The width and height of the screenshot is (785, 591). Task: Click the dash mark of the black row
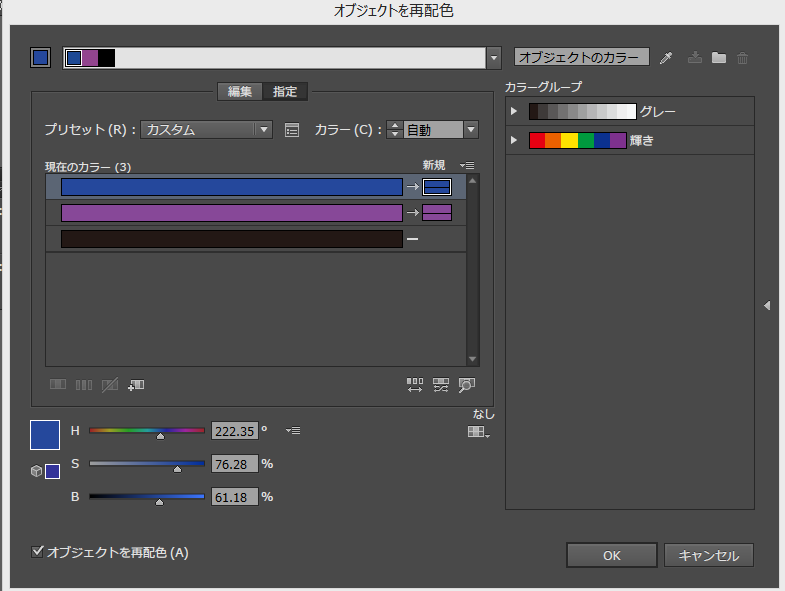[413, 239]
